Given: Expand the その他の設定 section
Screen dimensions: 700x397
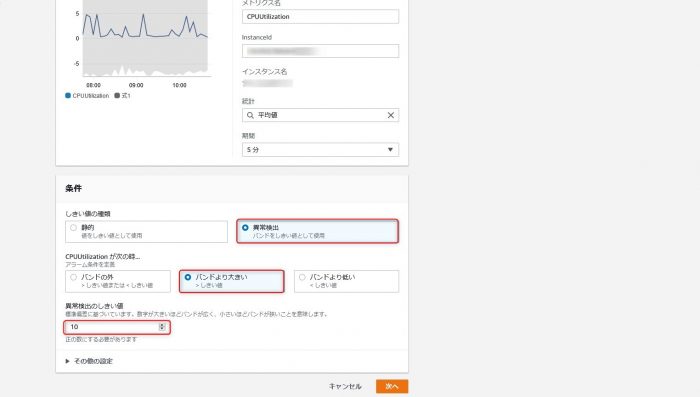Looking at the screenshot, I should click(x=89, y=361).
